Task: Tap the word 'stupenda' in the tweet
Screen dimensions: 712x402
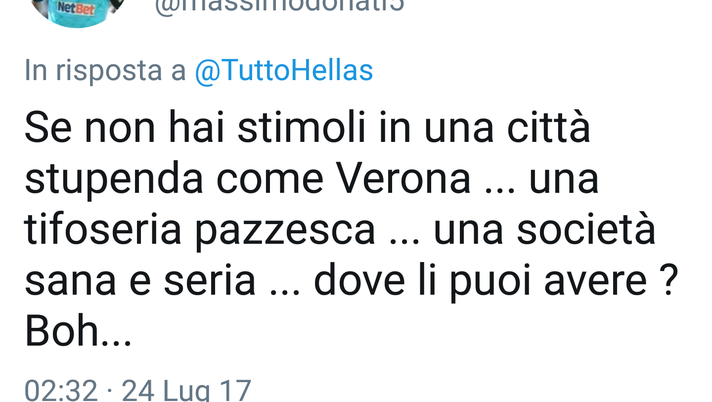Action: tap(114, 180)
